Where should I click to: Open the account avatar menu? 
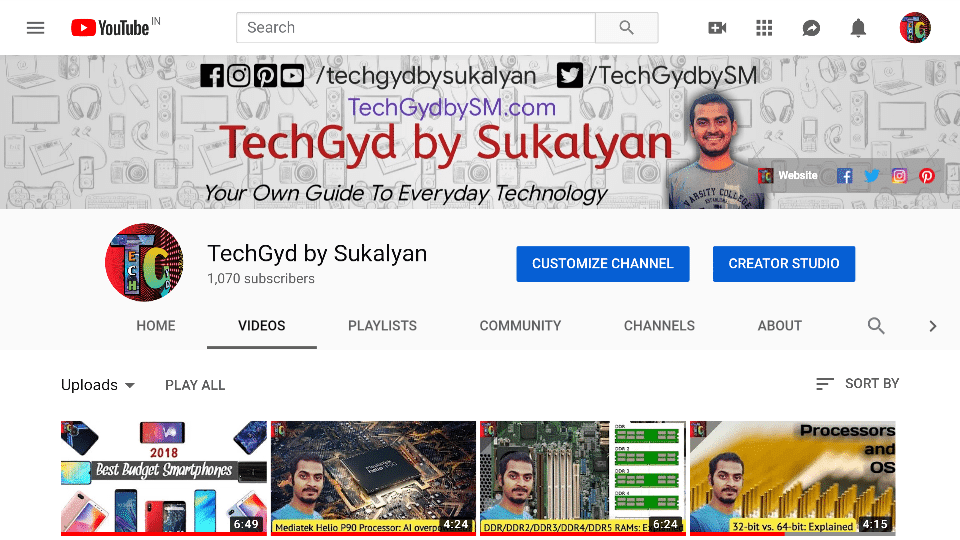(915, 28)
